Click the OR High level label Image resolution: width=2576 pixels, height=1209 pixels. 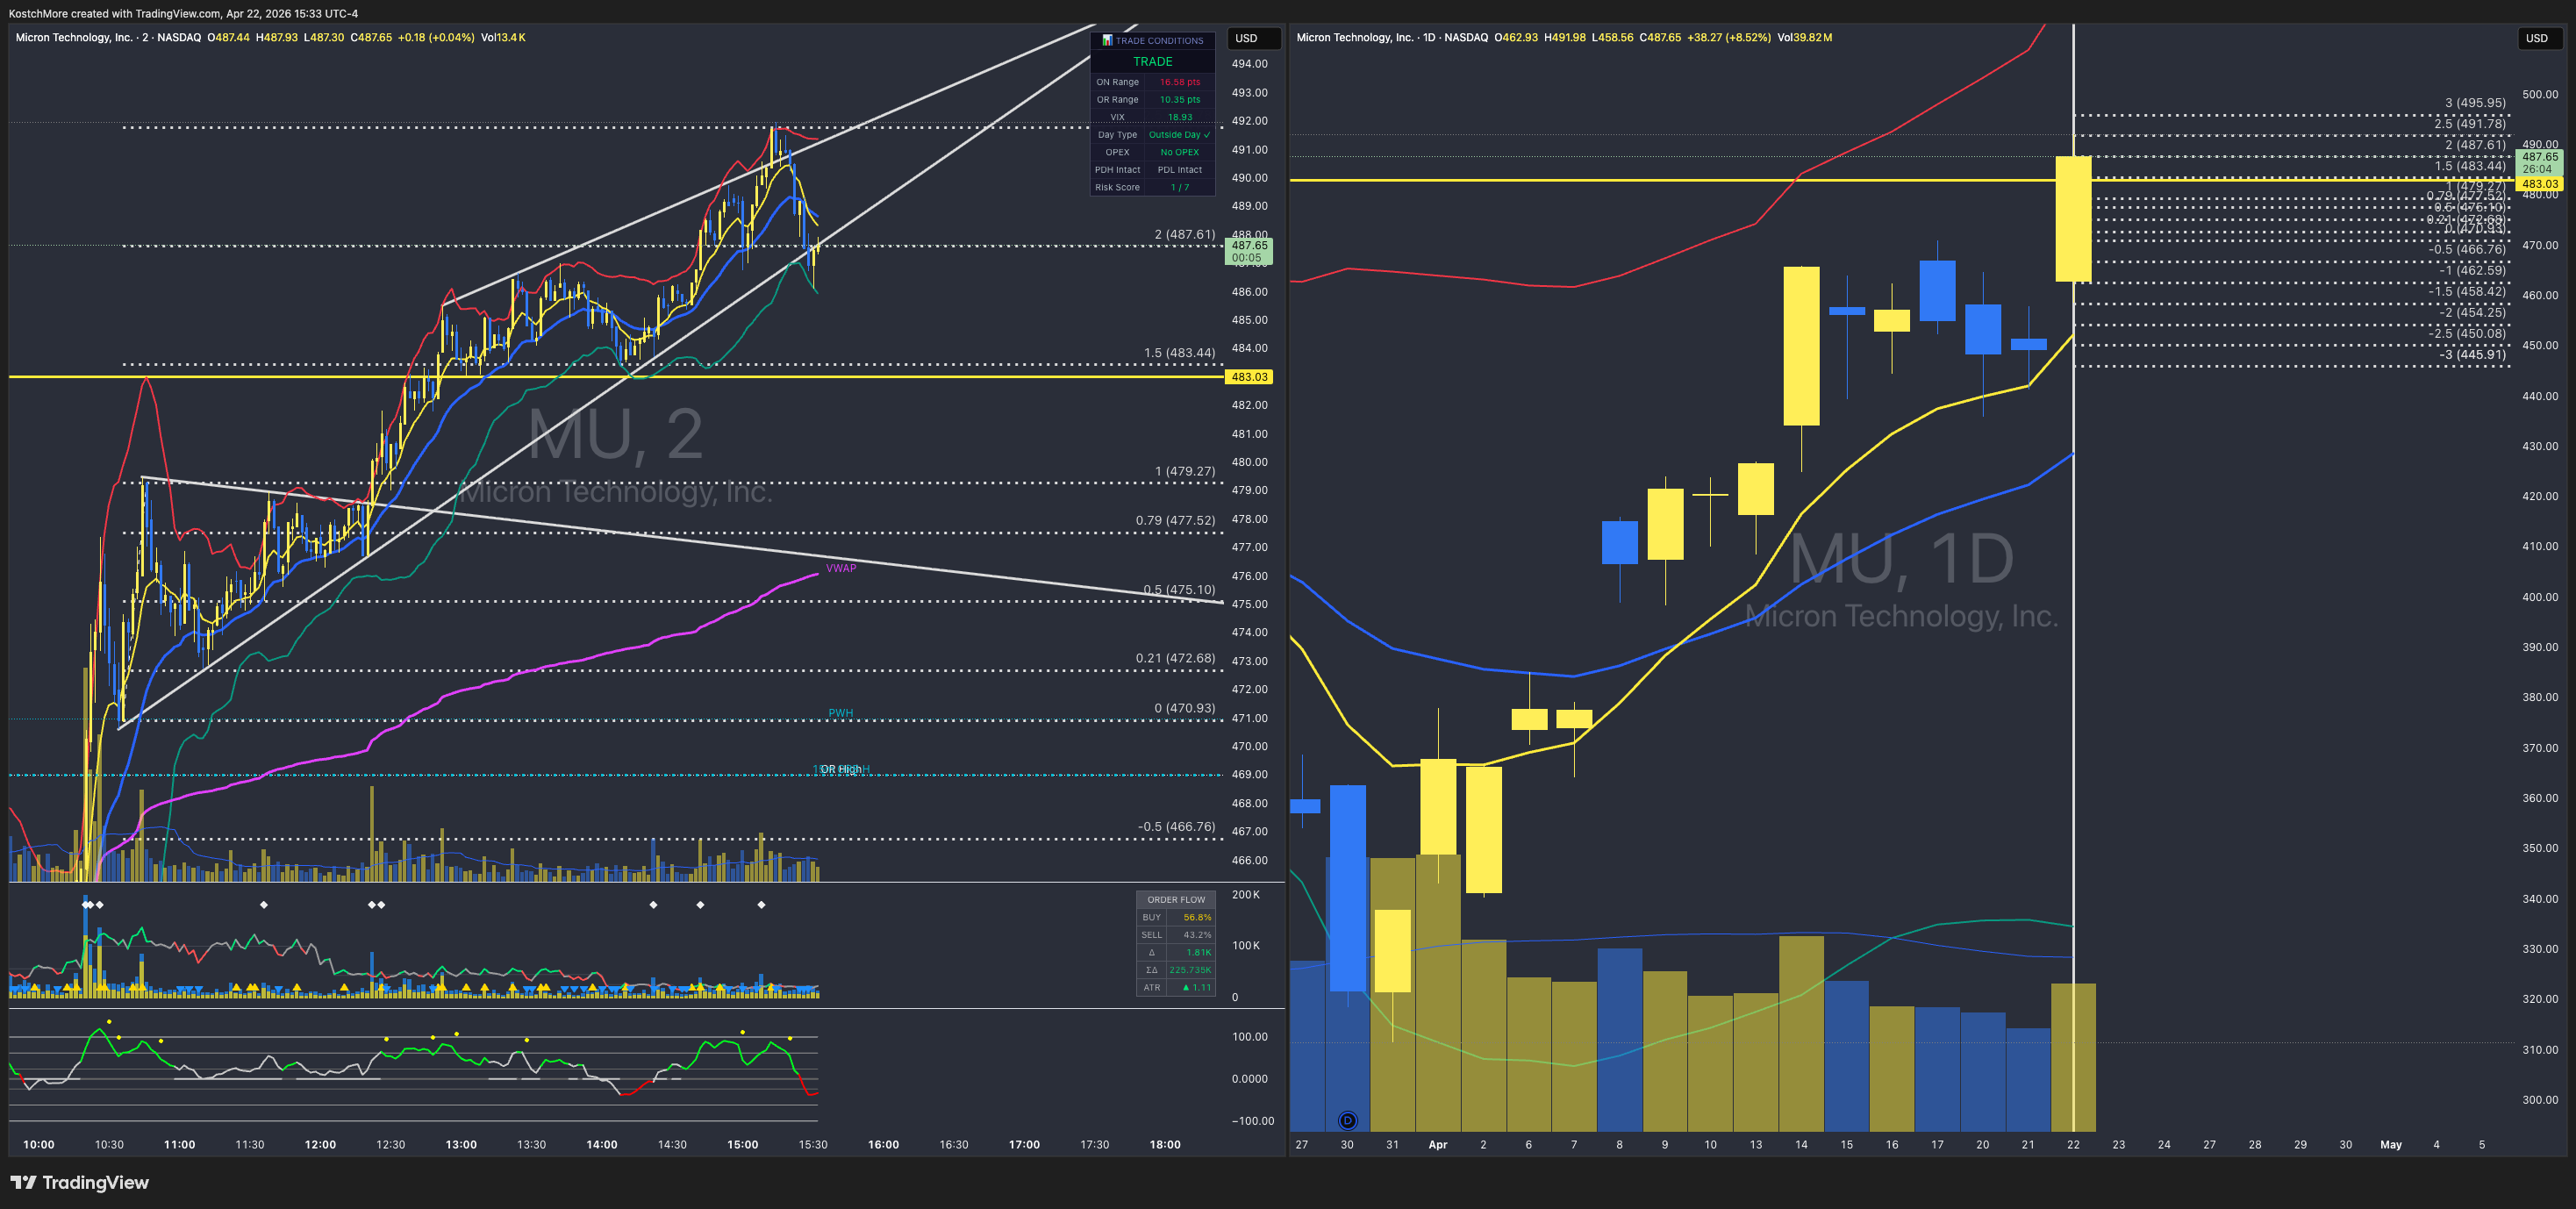pyautogui.click(x=841, y=769)
